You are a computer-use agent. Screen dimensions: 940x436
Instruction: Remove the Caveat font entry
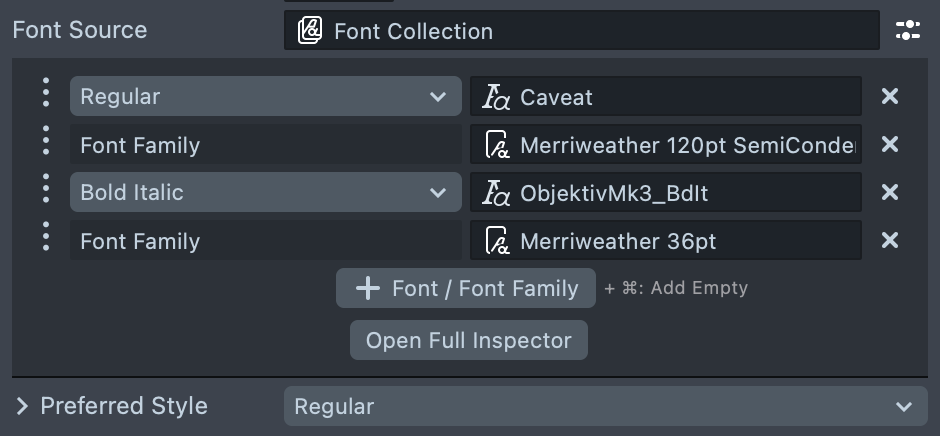[889, 96]
